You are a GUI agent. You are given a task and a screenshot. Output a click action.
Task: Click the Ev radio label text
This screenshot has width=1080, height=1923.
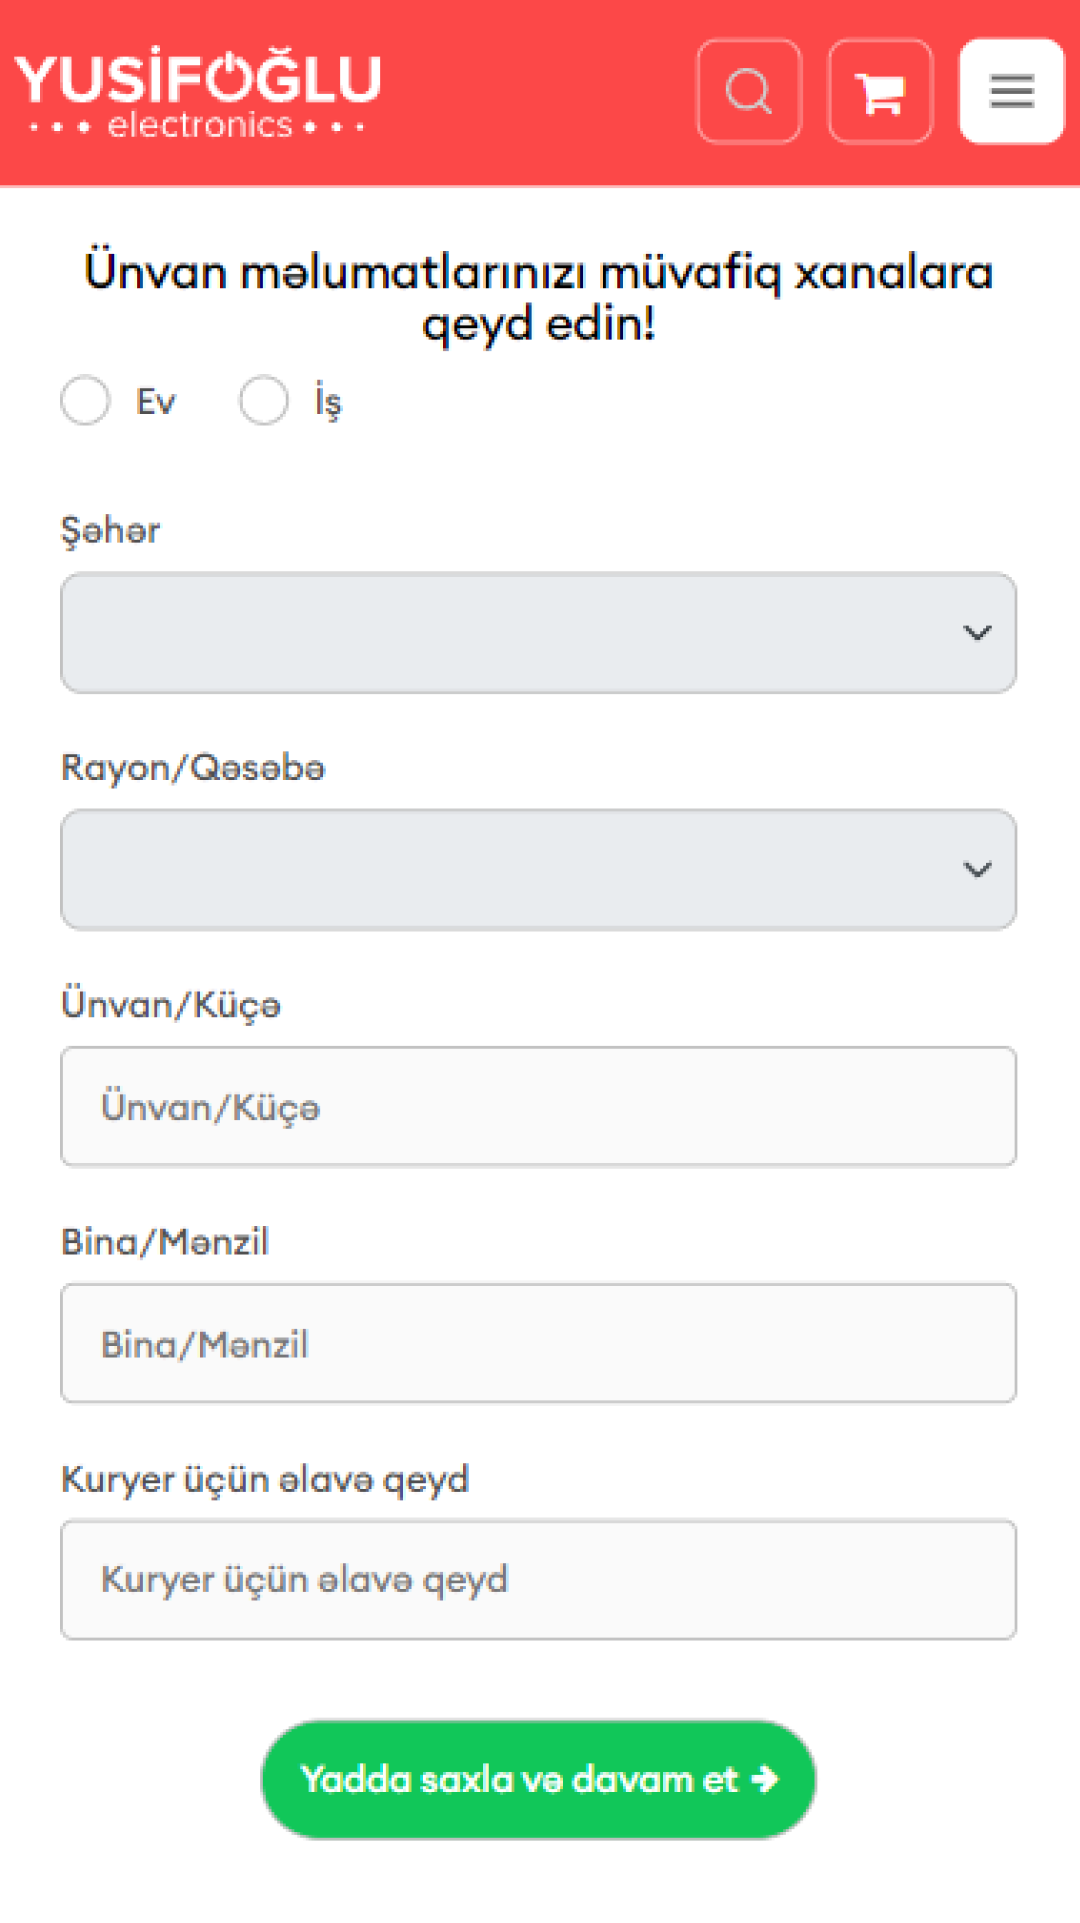point(156,402)
